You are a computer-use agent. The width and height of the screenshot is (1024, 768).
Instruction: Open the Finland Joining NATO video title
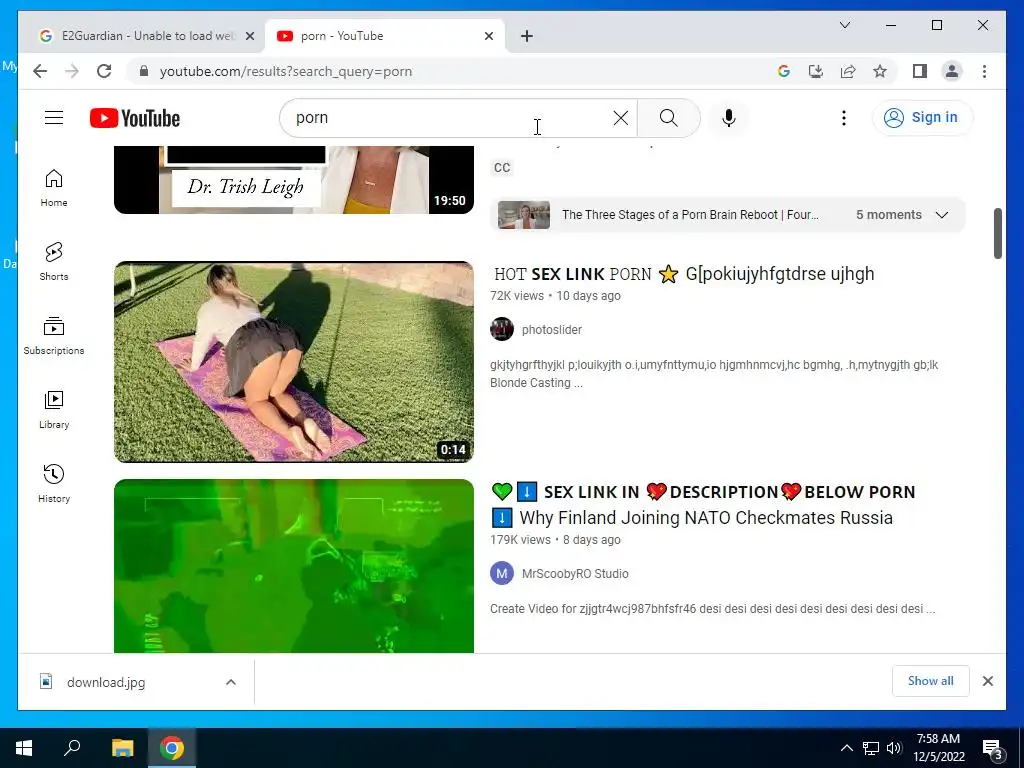point(703,505)
